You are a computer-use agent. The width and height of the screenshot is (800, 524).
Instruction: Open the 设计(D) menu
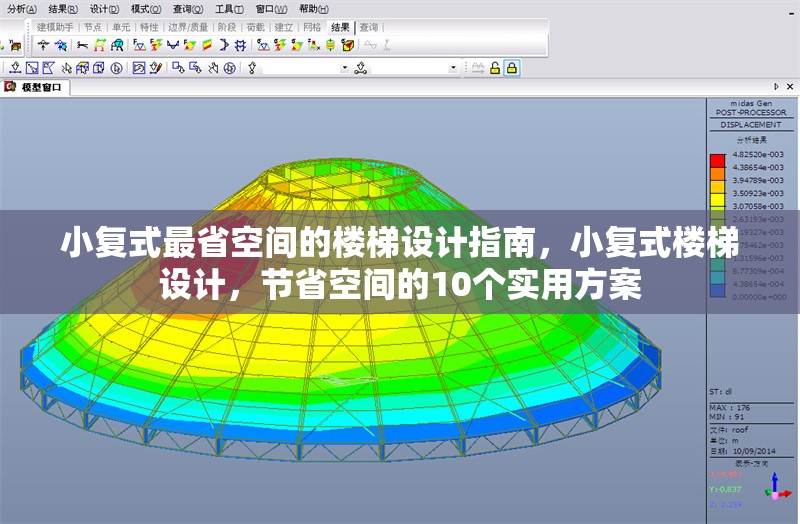105,9
